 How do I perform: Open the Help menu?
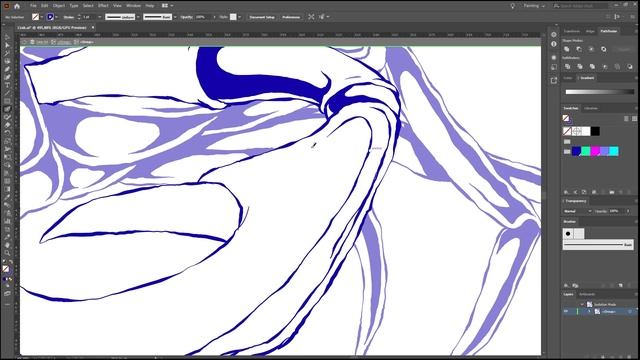click(150, 6)
